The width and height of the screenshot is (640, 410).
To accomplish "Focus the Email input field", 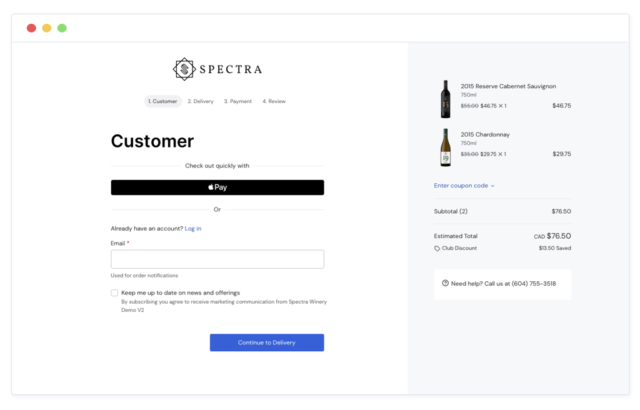I will [x=217, y=259].
